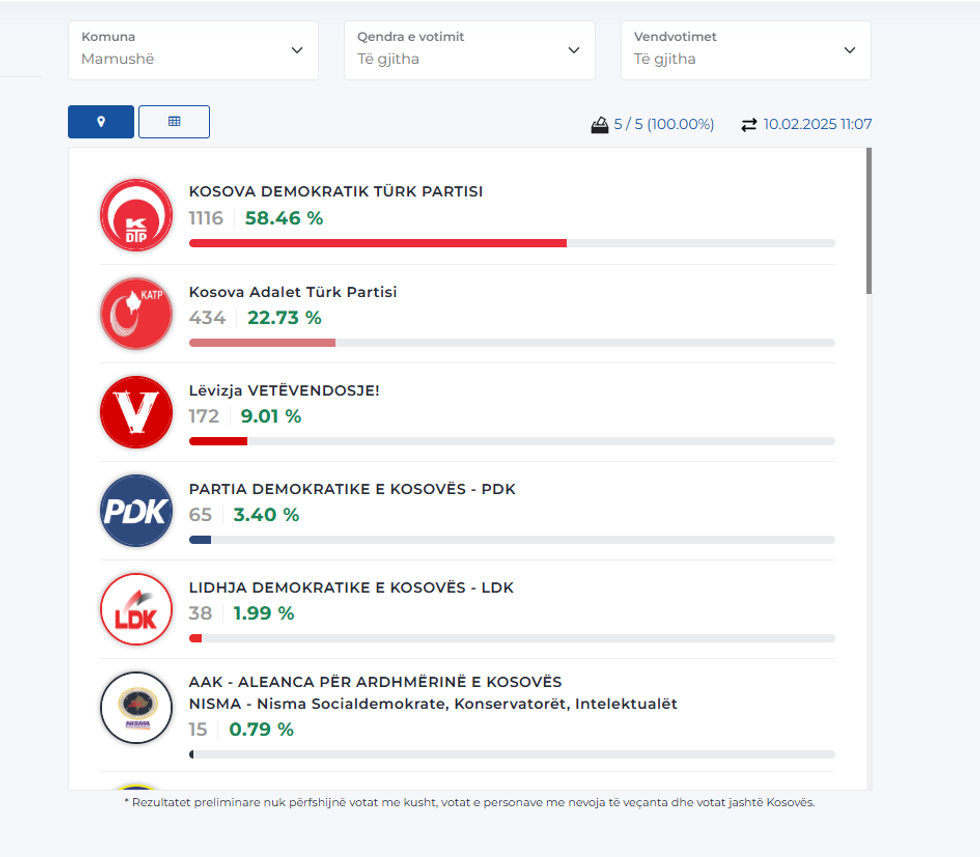Click the LDK party logo
Image resolution: width=980 pixels, height=857 pixels.
pos(137,609)
